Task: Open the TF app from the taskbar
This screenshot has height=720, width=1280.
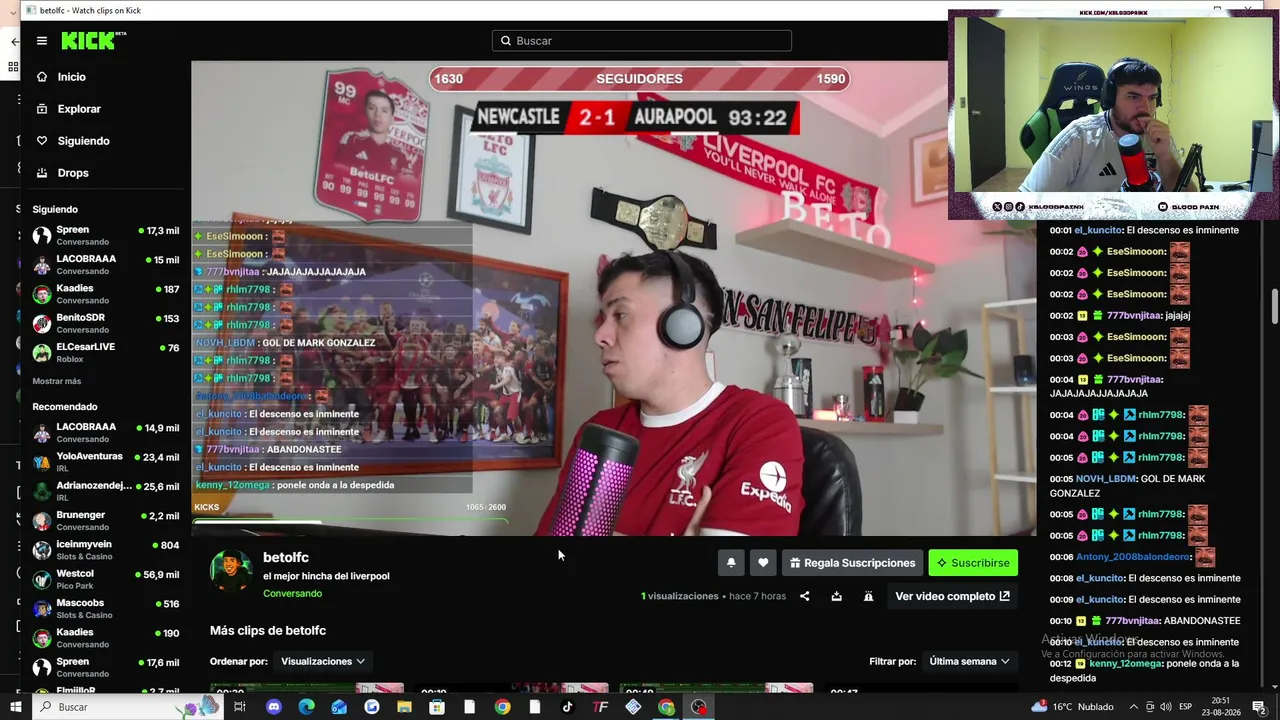Action: (600, 707)
